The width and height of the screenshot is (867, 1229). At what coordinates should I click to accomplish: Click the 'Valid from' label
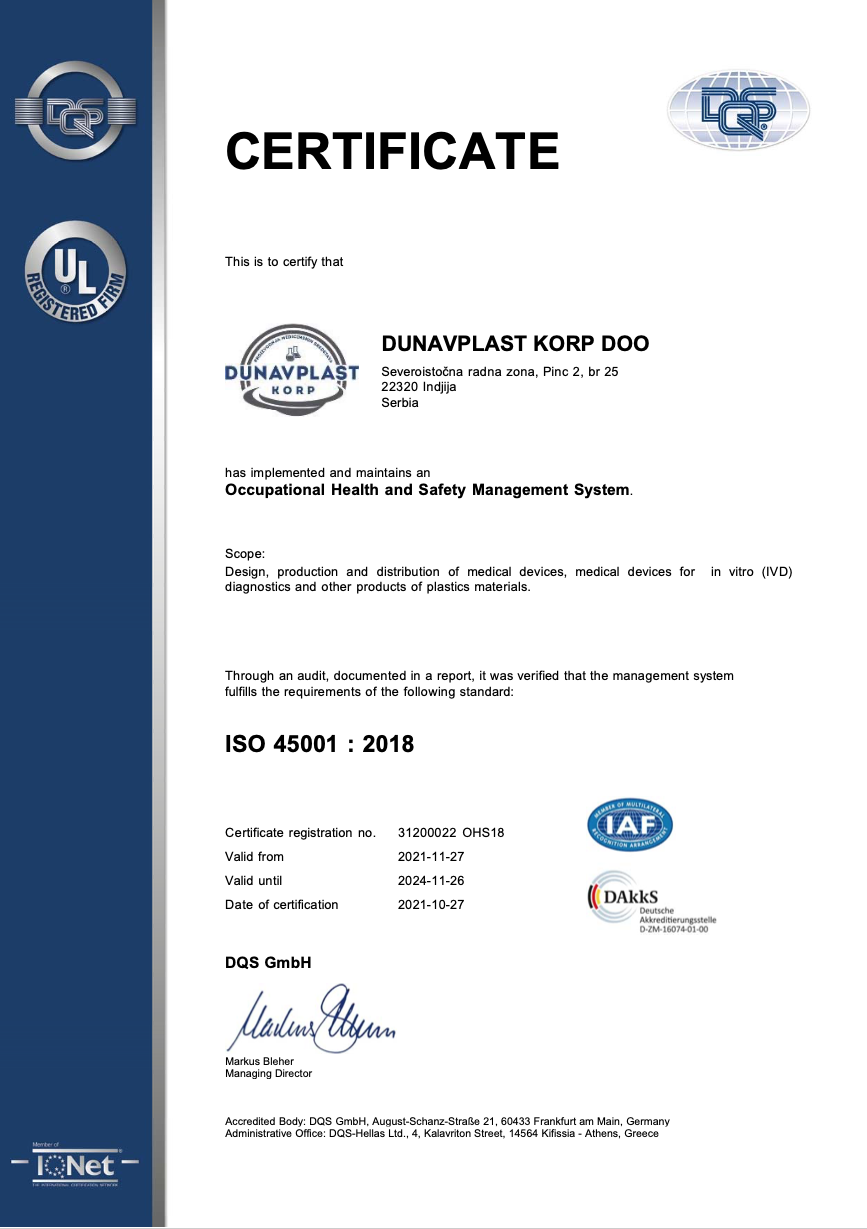click(x=254, y=857)
